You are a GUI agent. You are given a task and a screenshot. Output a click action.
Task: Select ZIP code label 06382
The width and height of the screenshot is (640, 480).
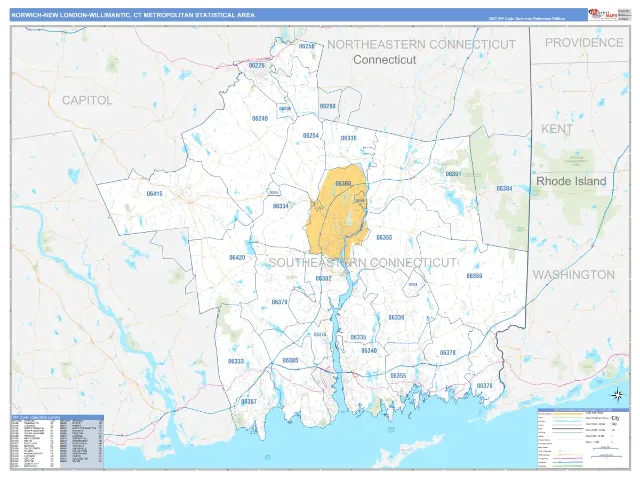[323, 278]
